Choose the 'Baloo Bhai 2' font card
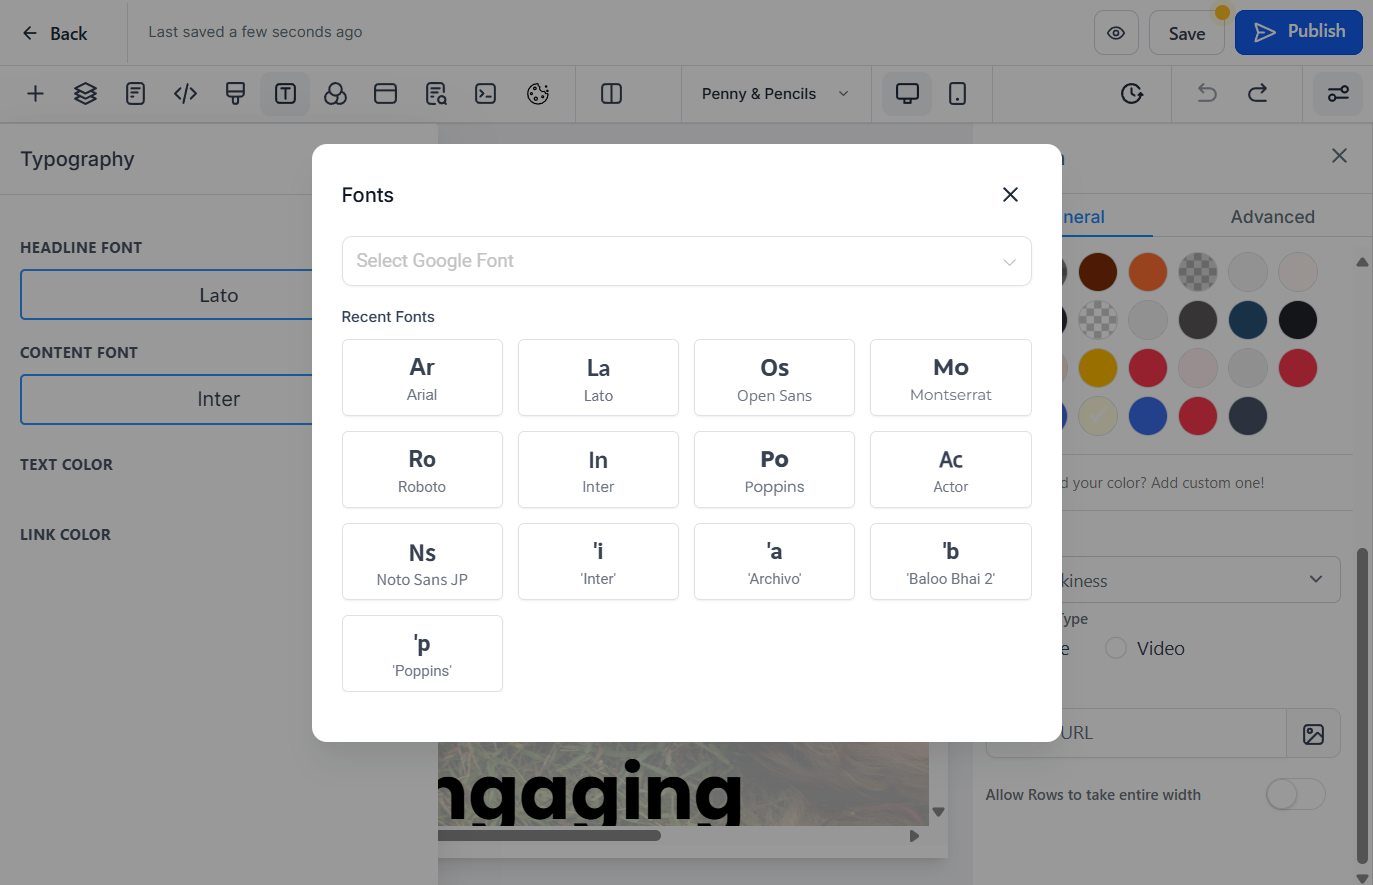This screenshot has width=1373, height=885. click(950, 562)
